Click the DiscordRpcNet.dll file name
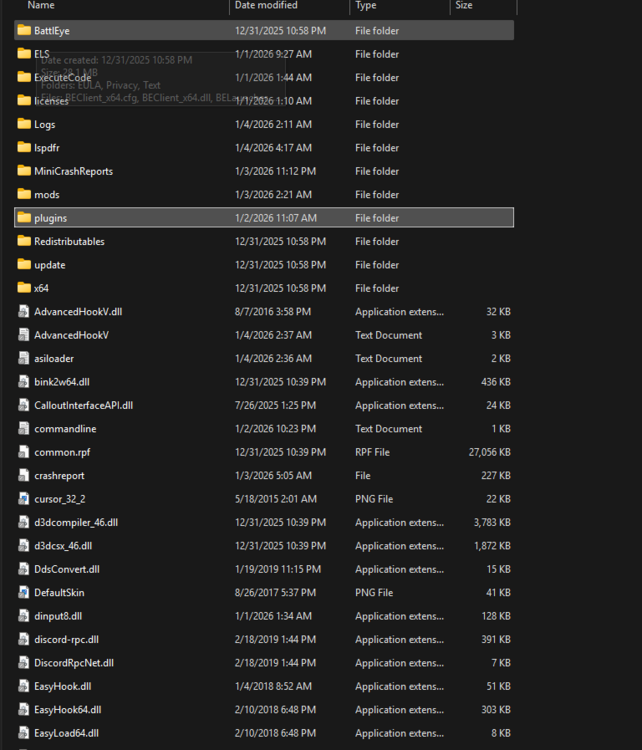The image size is (642, 750). [74, 663]
